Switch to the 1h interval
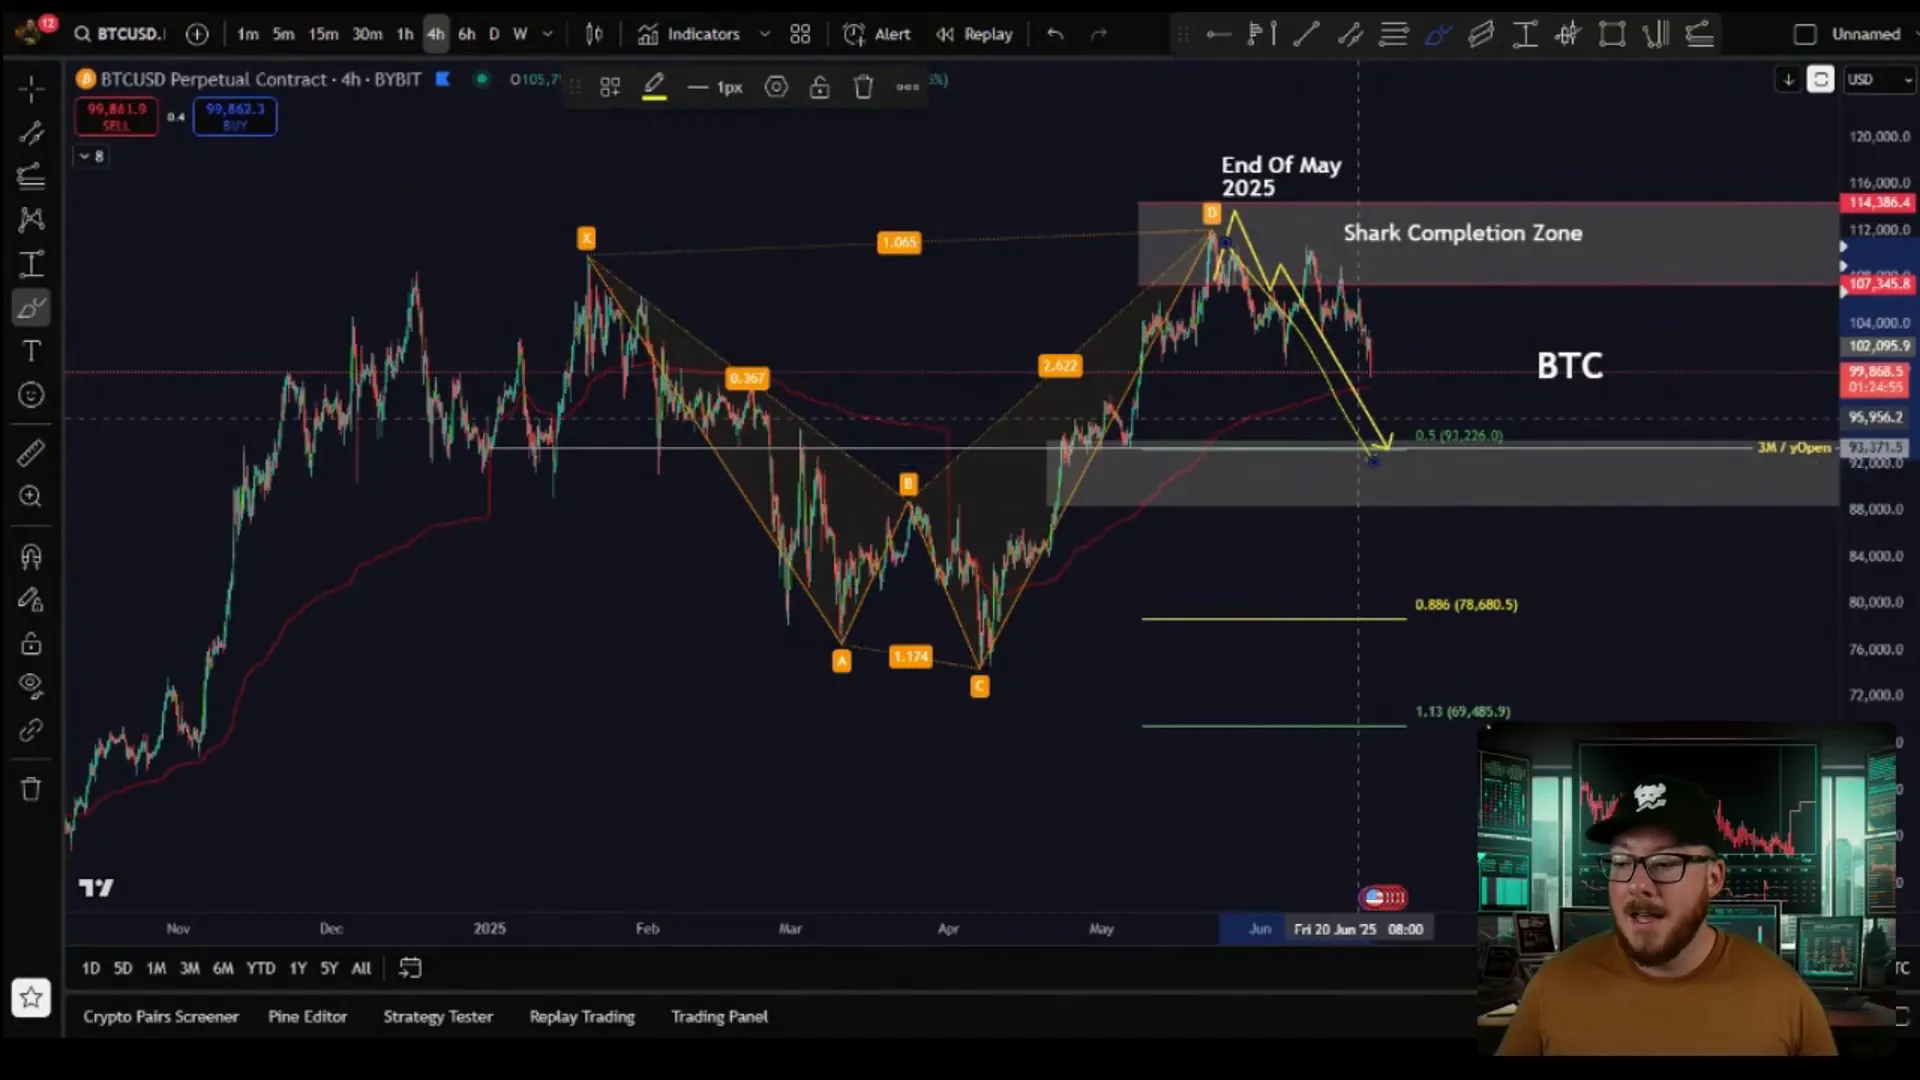The image size is (1920, 1080). pos(405,34)
